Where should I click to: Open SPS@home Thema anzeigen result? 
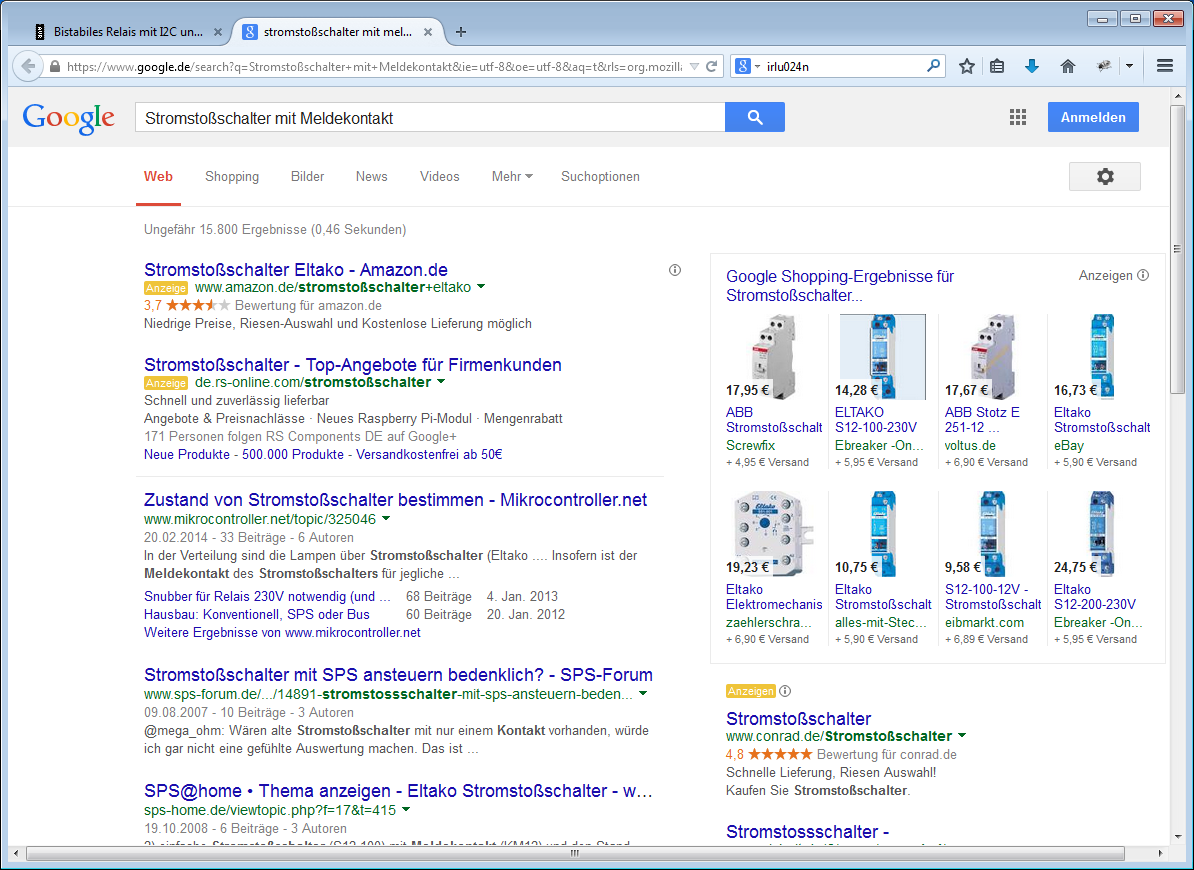398,791
